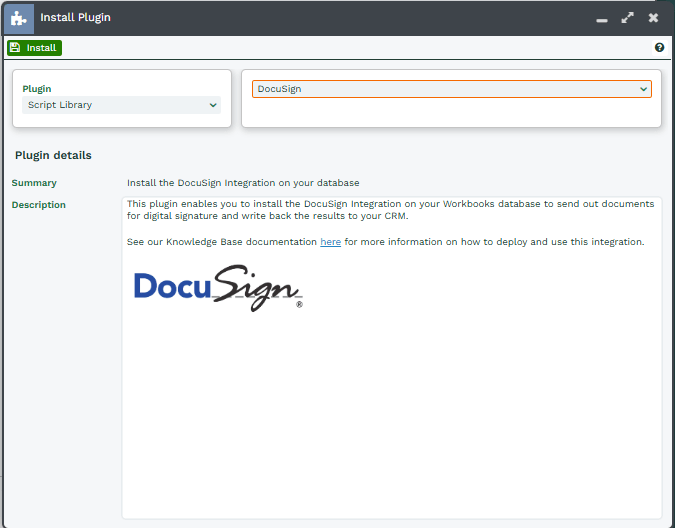Select the summary text 'Install the DocuSign Integration on your database'

point(243,183)
